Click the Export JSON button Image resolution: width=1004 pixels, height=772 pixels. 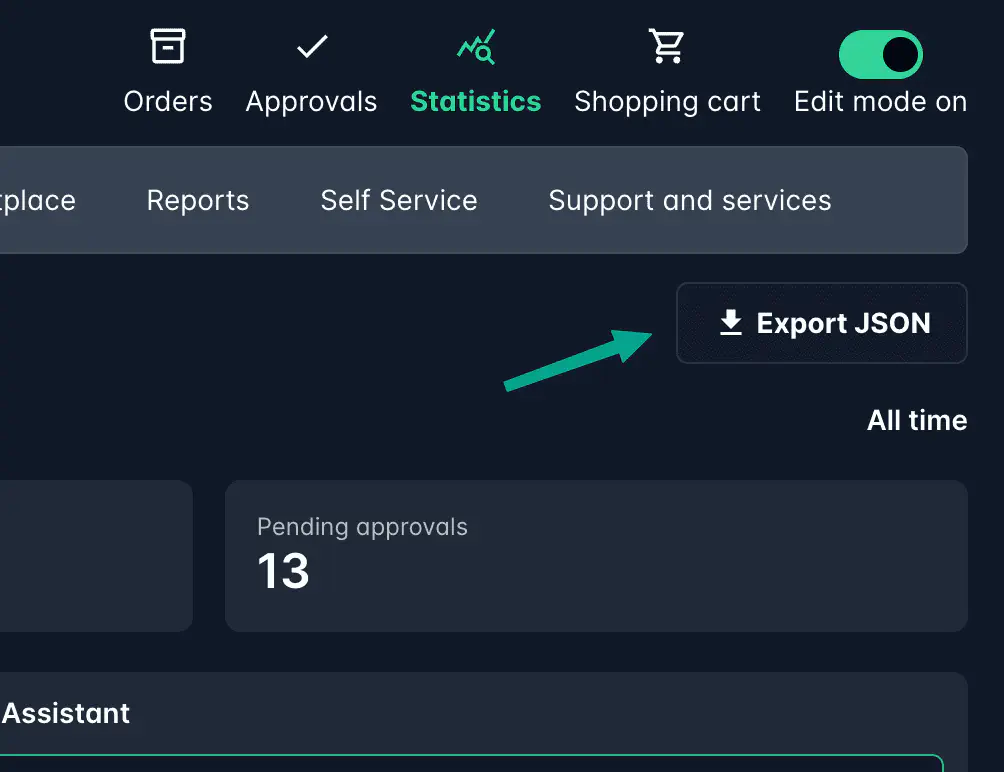click(821, 322)
